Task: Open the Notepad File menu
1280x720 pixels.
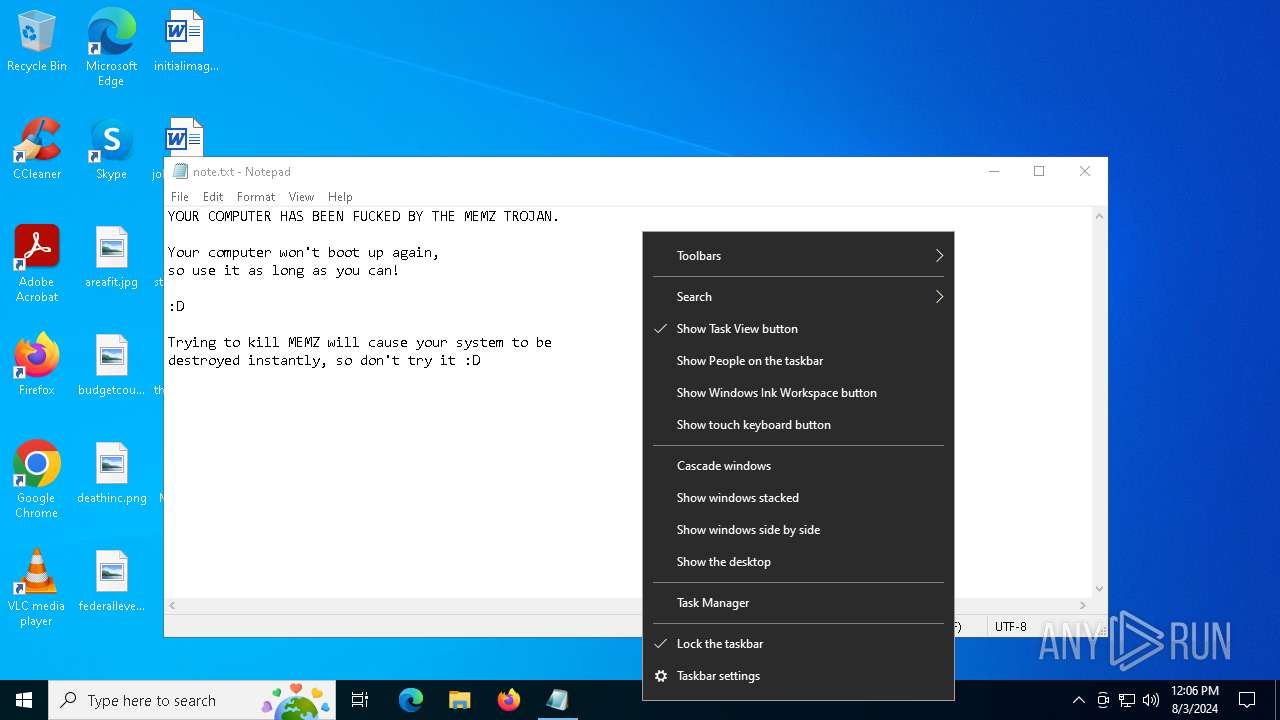Action: click(180, 197)
